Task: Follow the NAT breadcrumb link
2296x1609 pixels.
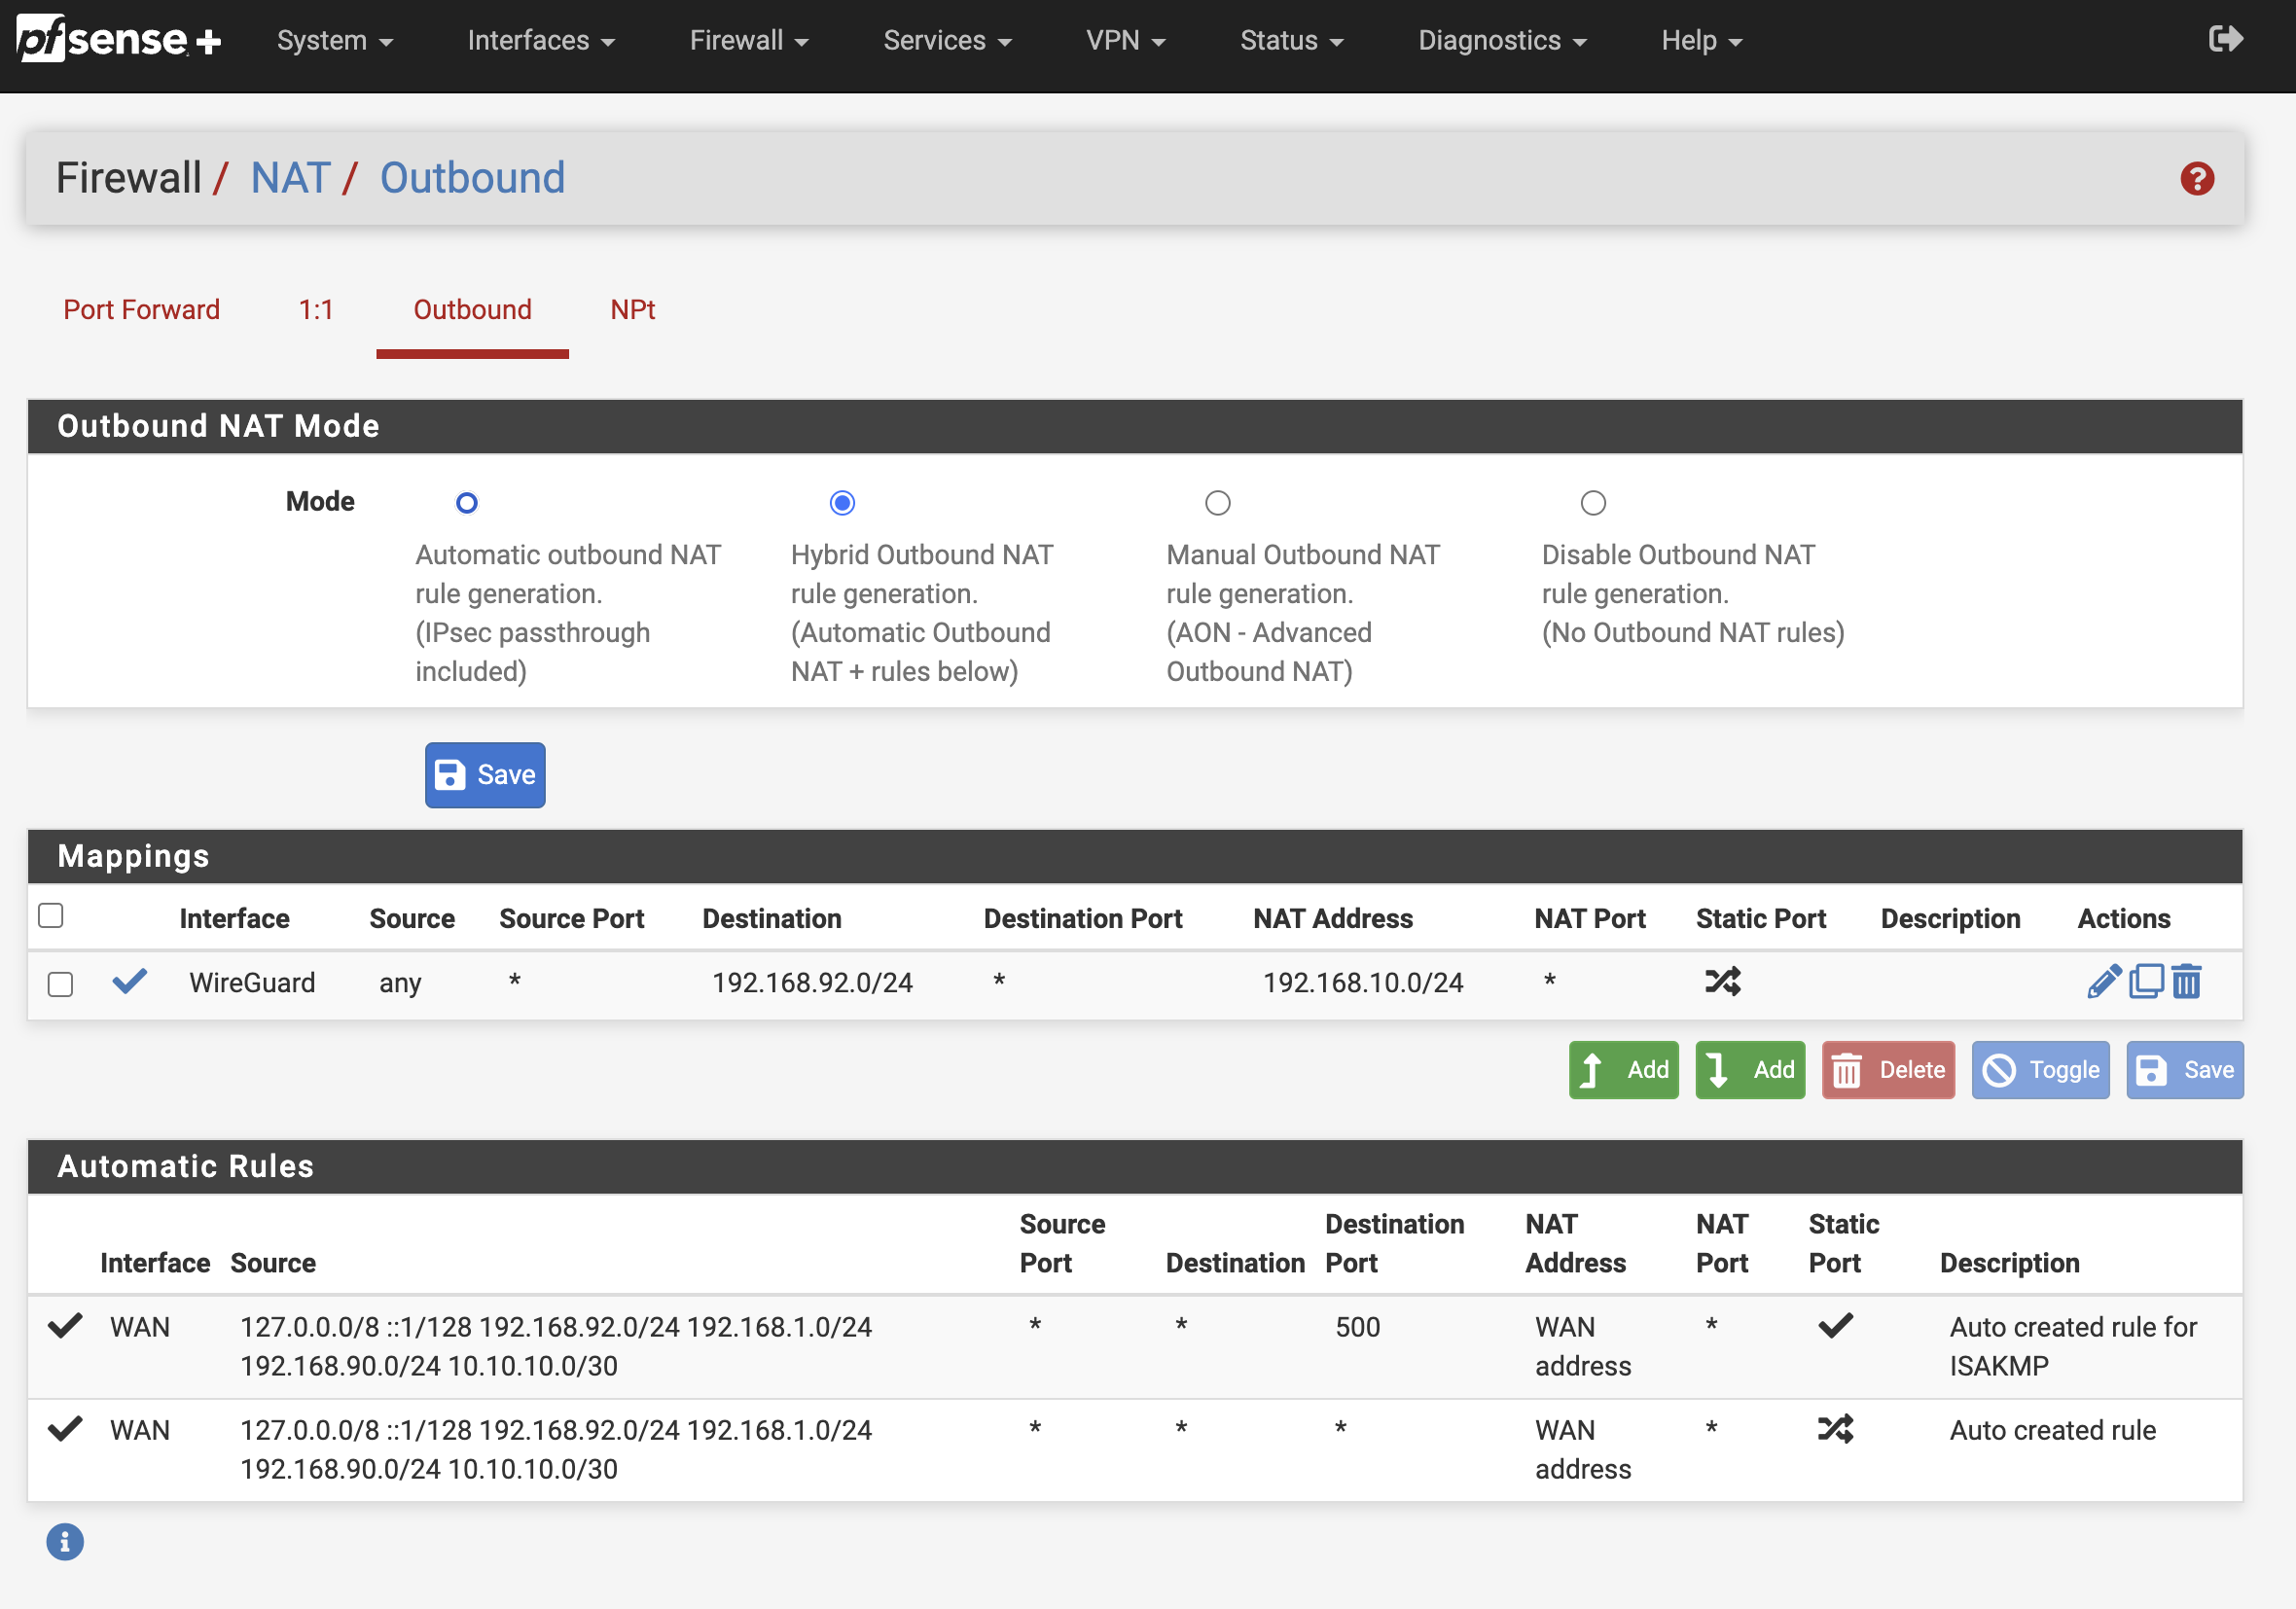Action: click(x=290, y=178)
